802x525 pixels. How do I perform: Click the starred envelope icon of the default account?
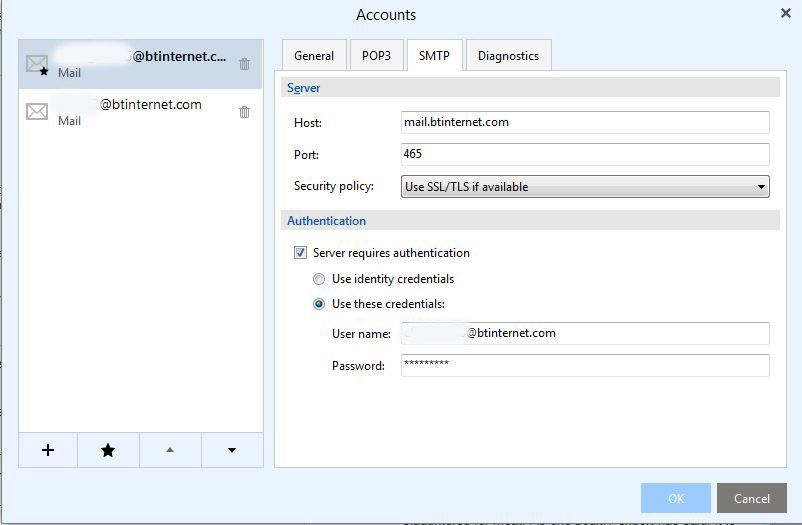(37, 65)
